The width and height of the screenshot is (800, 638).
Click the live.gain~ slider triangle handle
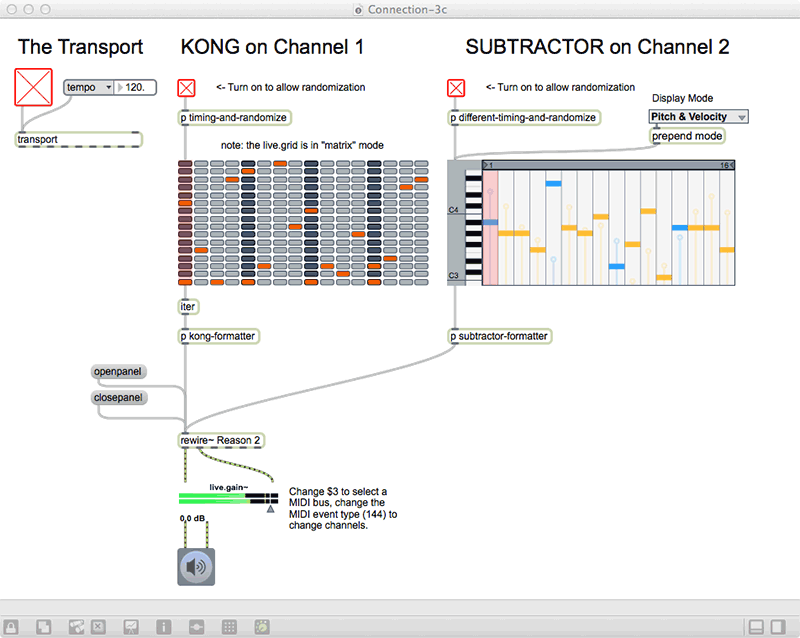tap(270, 509)
